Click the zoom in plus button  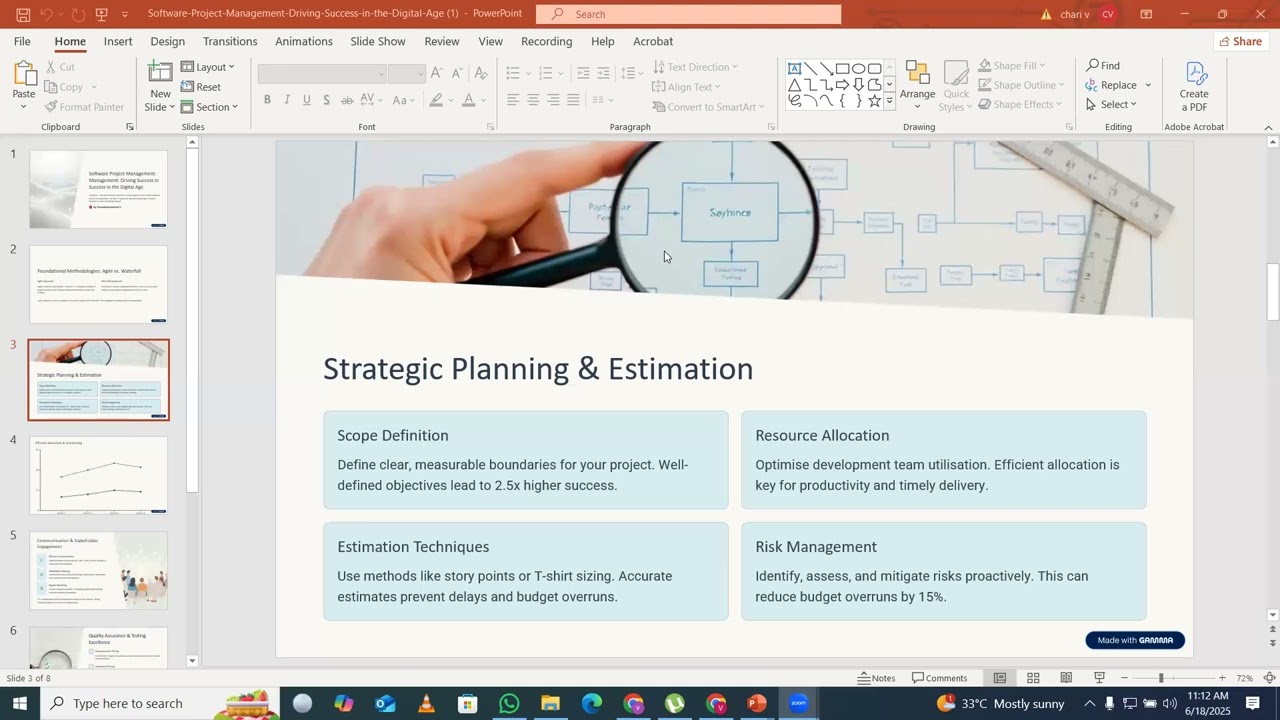[x=1222, y=678]
